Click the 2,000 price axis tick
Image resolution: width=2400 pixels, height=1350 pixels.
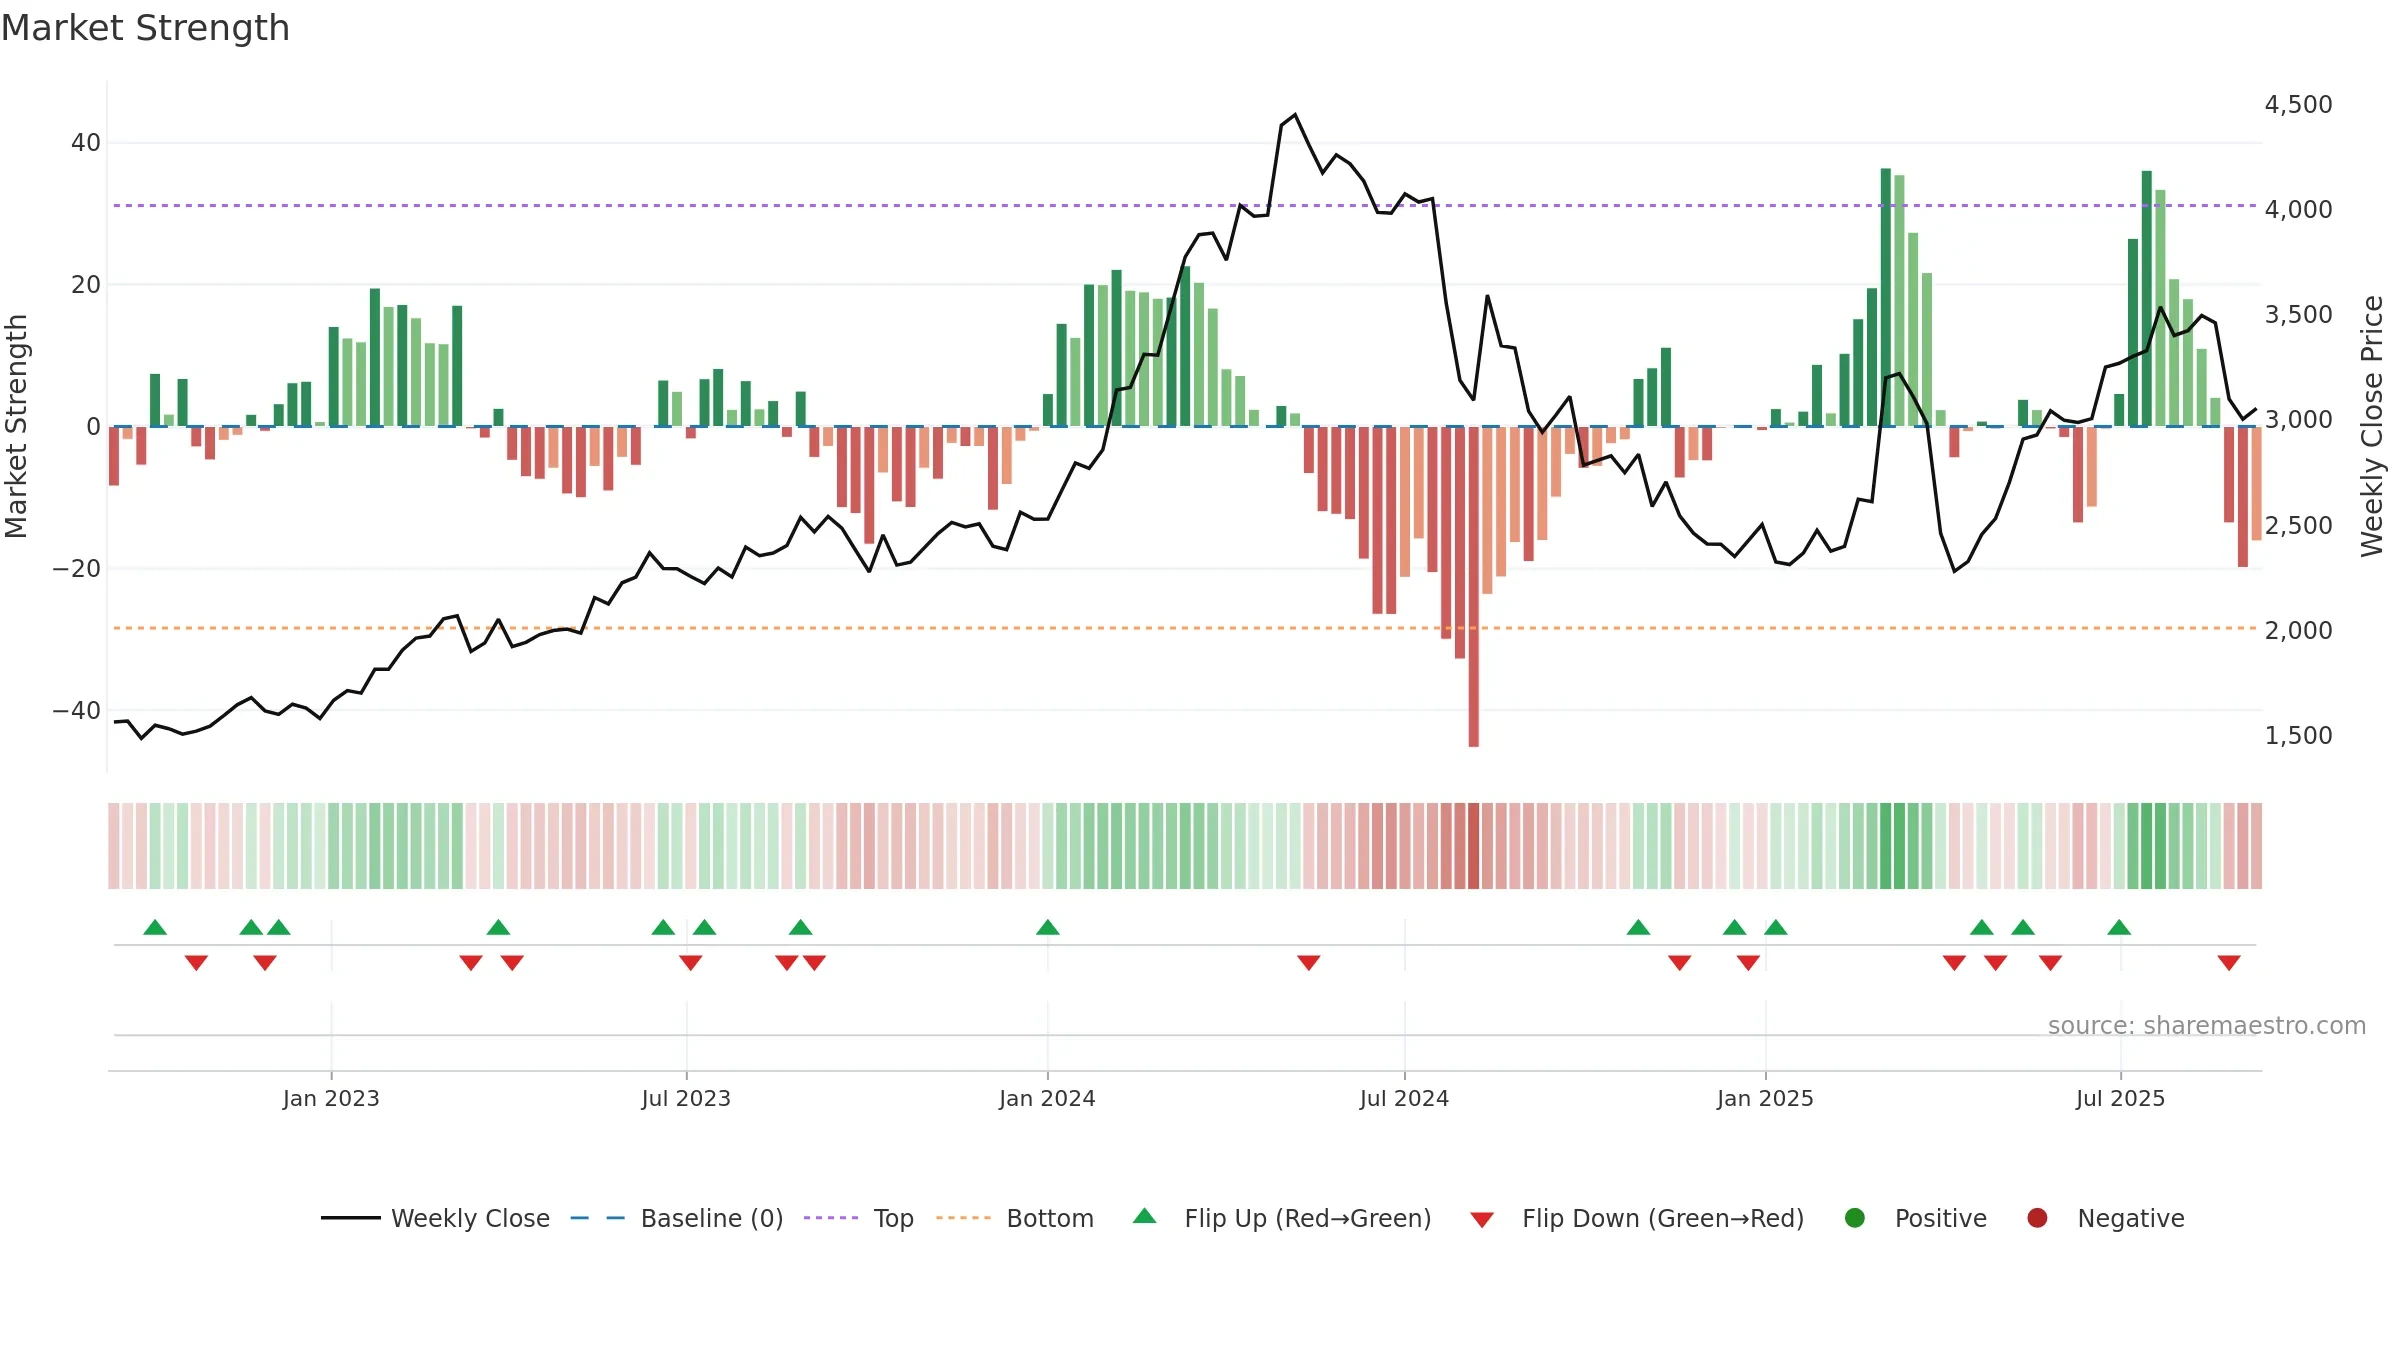(x=2298, y=631)
